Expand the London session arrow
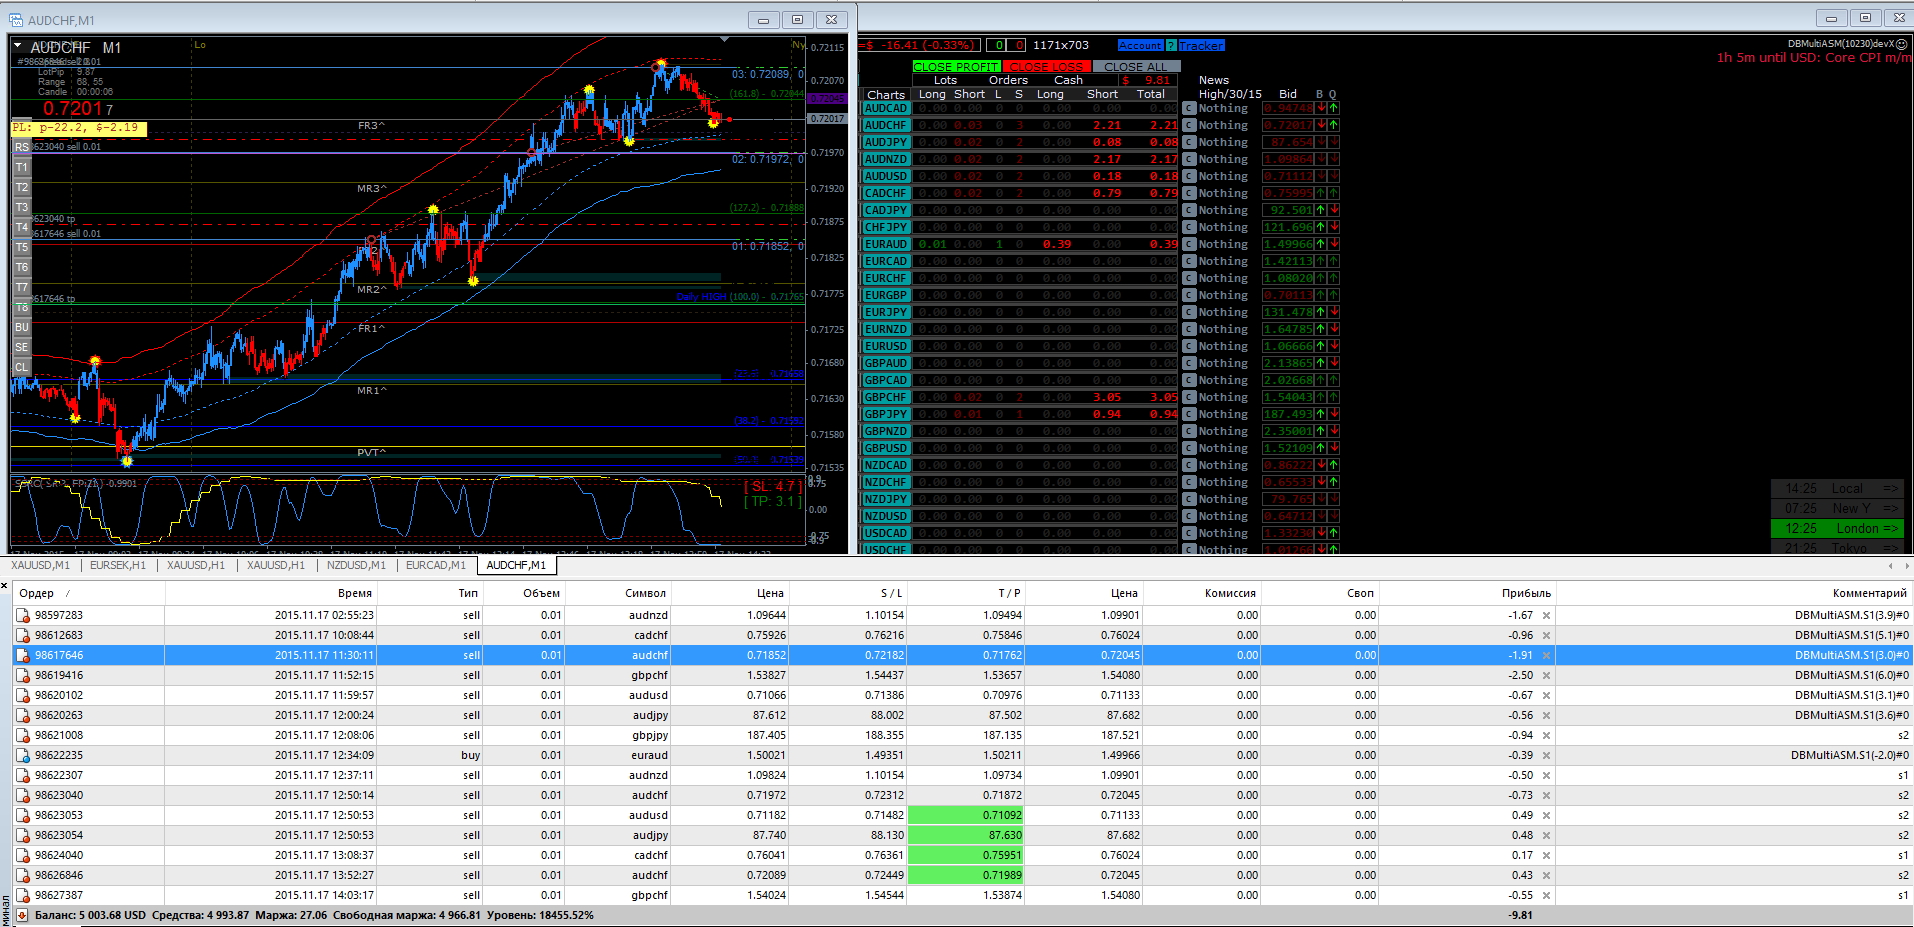This screenshot has height=927, width=1914. coord(1890,528)
